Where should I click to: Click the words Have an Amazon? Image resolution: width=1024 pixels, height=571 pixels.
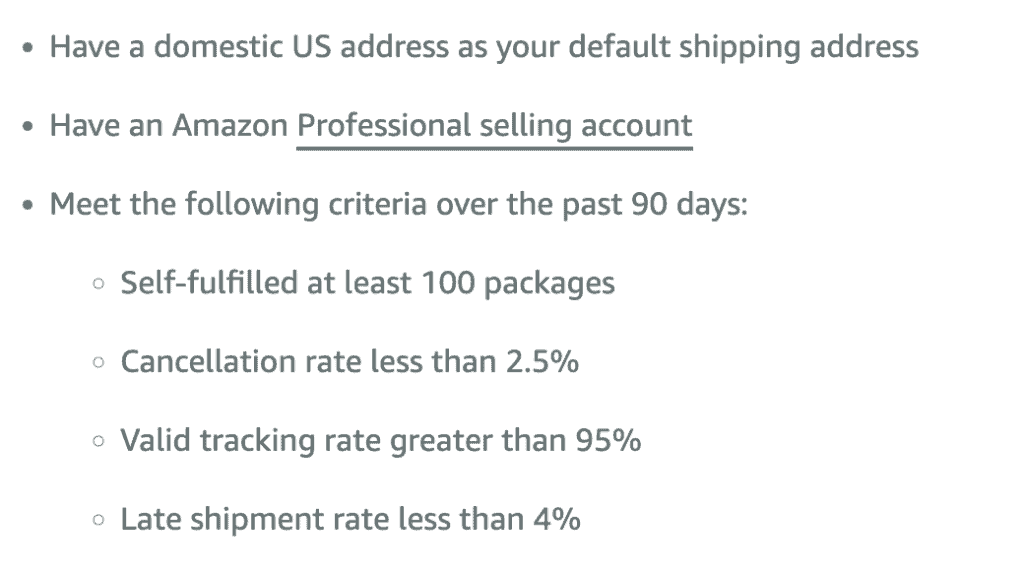pyautogui.click(x=168, y=127)
